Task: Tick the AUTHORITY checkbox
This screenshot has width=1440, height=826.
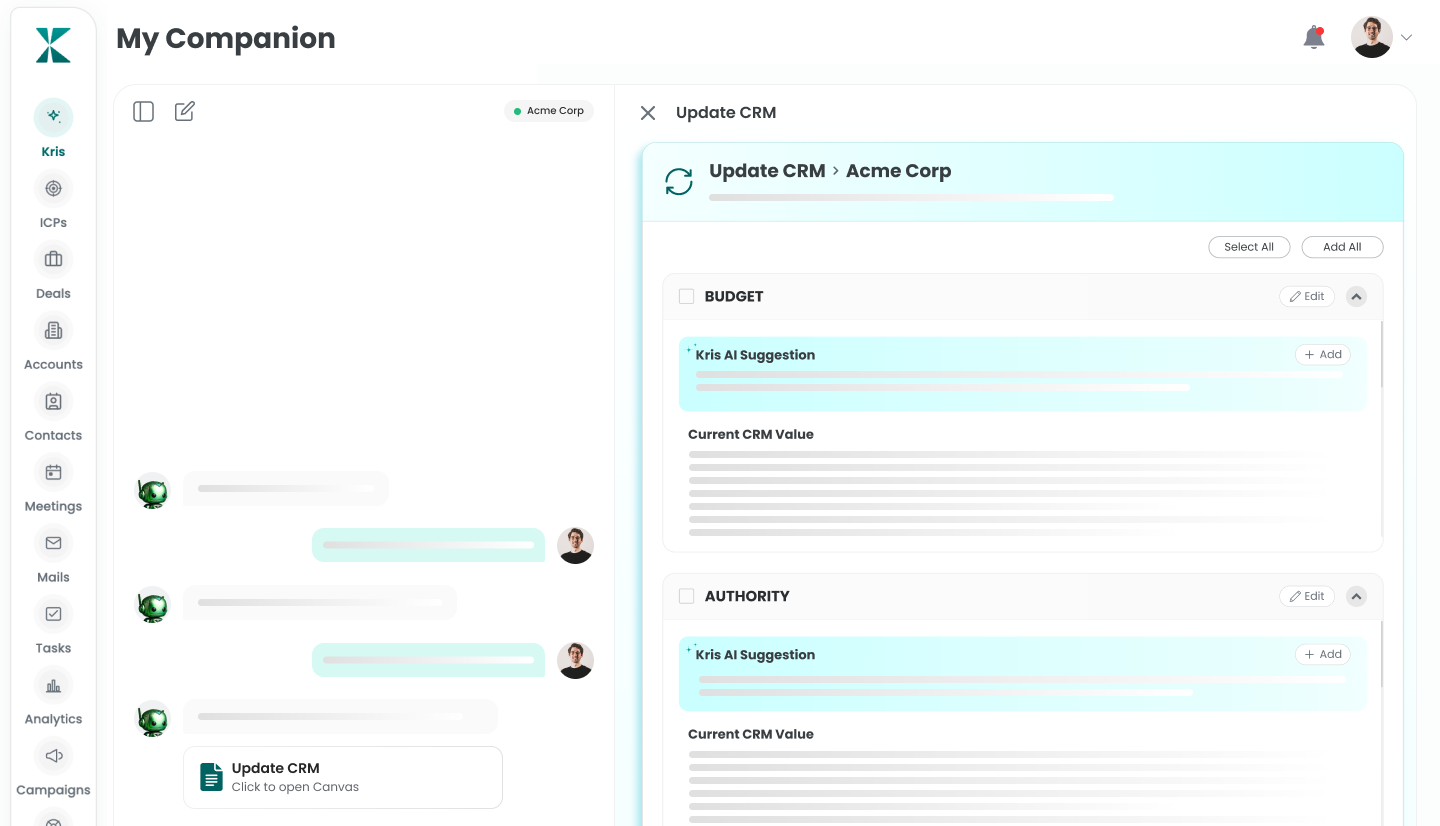Action: [687, 596]
